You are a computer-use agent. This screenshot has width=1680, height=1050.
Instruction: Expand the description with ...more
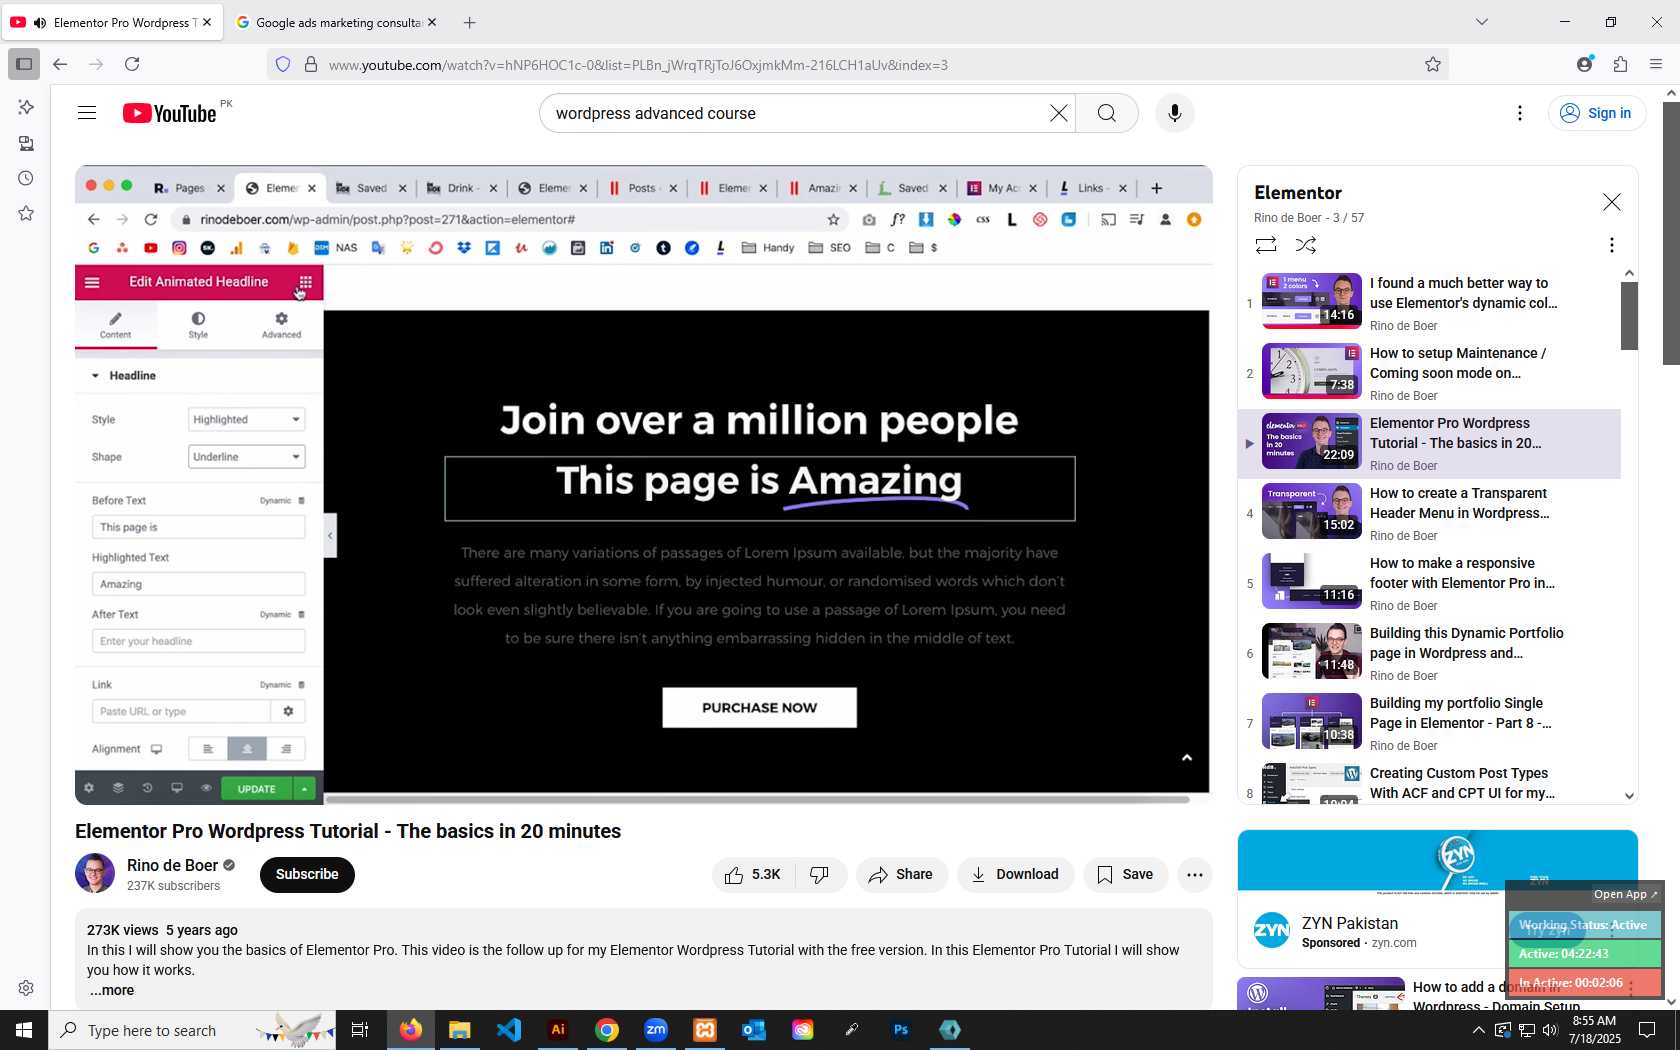click(x=111, y=991)
